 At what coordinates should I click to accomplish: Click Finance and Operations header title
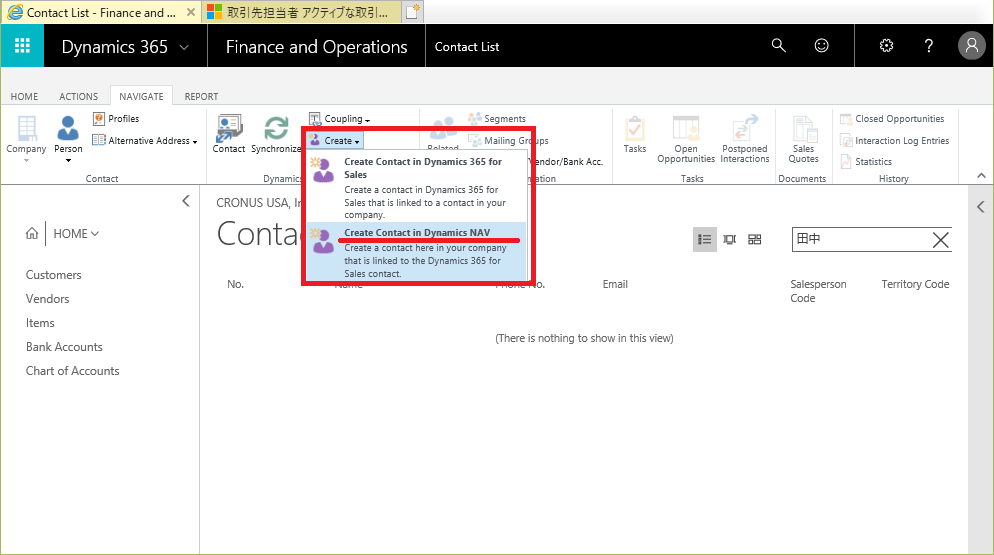(316, 47)
